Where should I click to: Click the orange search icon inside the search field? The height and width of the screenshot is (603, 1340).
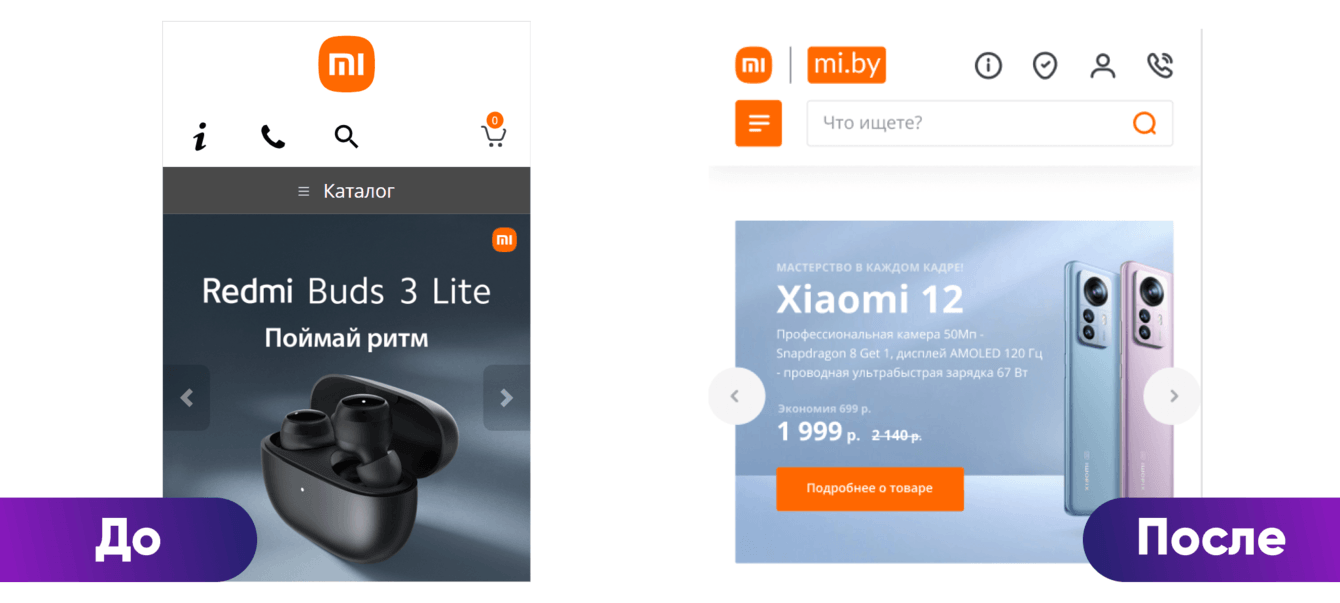[x=1144, y=123]
